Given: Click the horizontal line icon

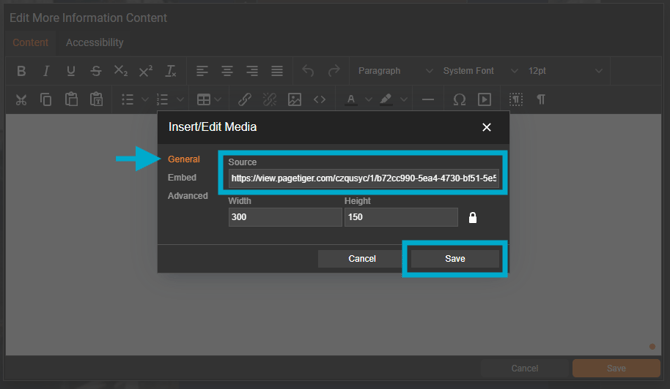Looking at the screenshot, I should [x=428, y=100].
